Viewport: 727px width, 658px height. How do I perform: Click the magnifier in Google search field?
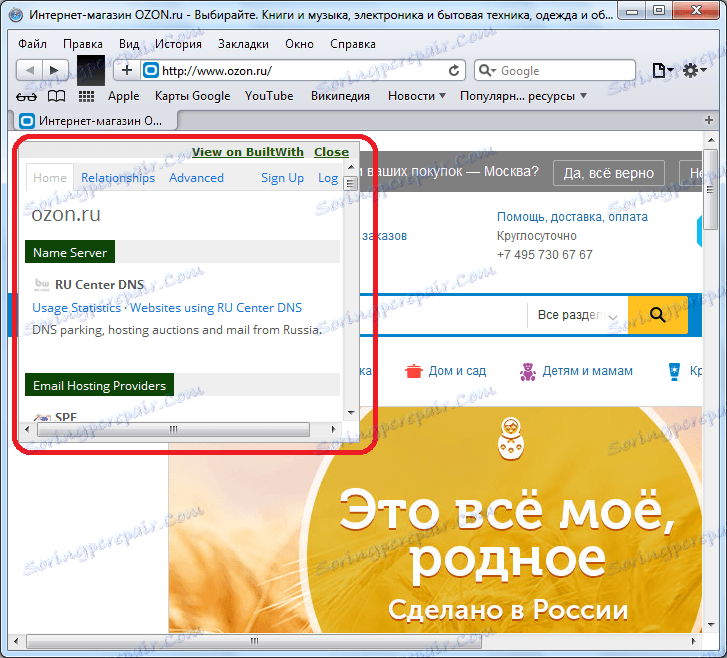[x=487, y=70]
